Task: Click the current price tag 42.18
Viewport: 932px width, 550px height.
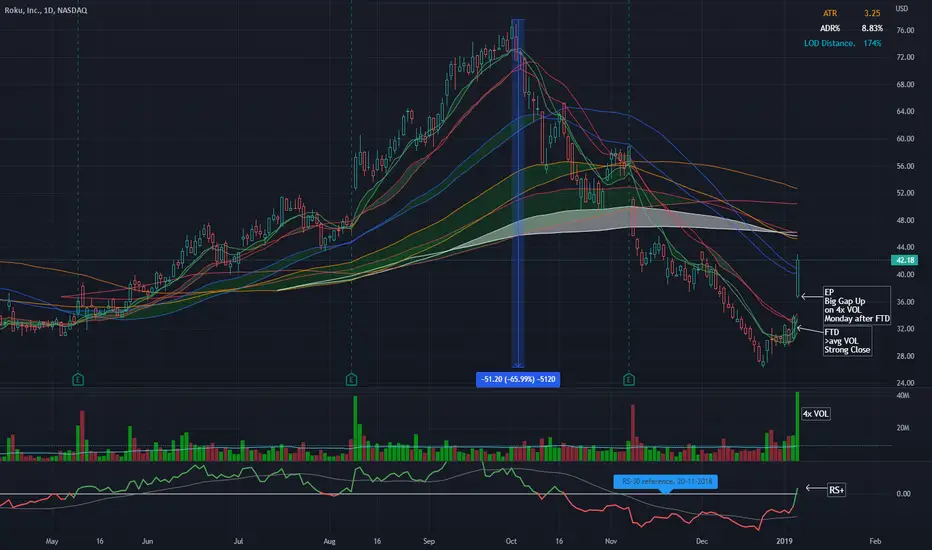Action: point(905,260)
